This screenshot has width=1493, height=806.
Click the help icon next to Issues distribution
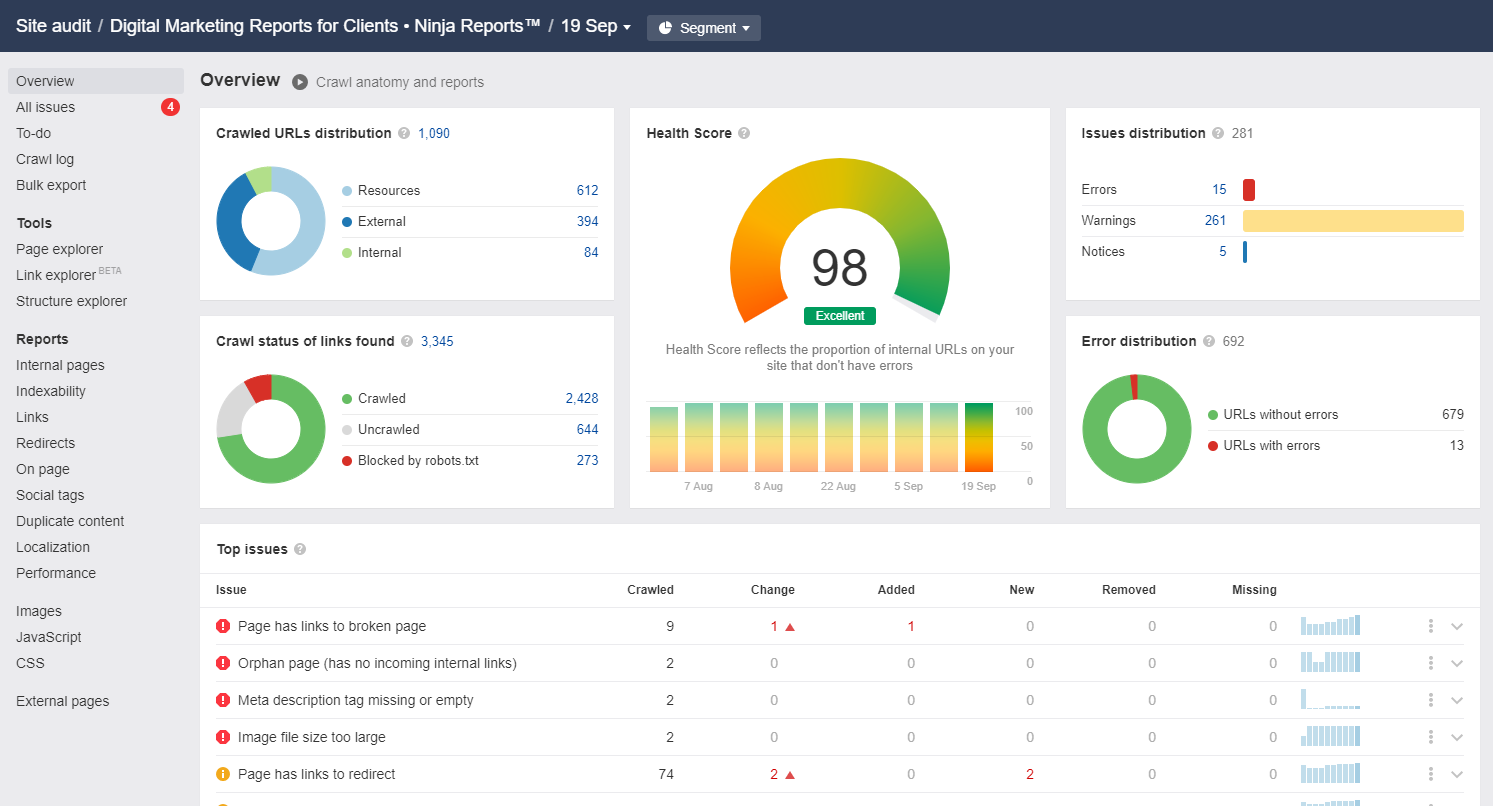(x=1218, y=133)
